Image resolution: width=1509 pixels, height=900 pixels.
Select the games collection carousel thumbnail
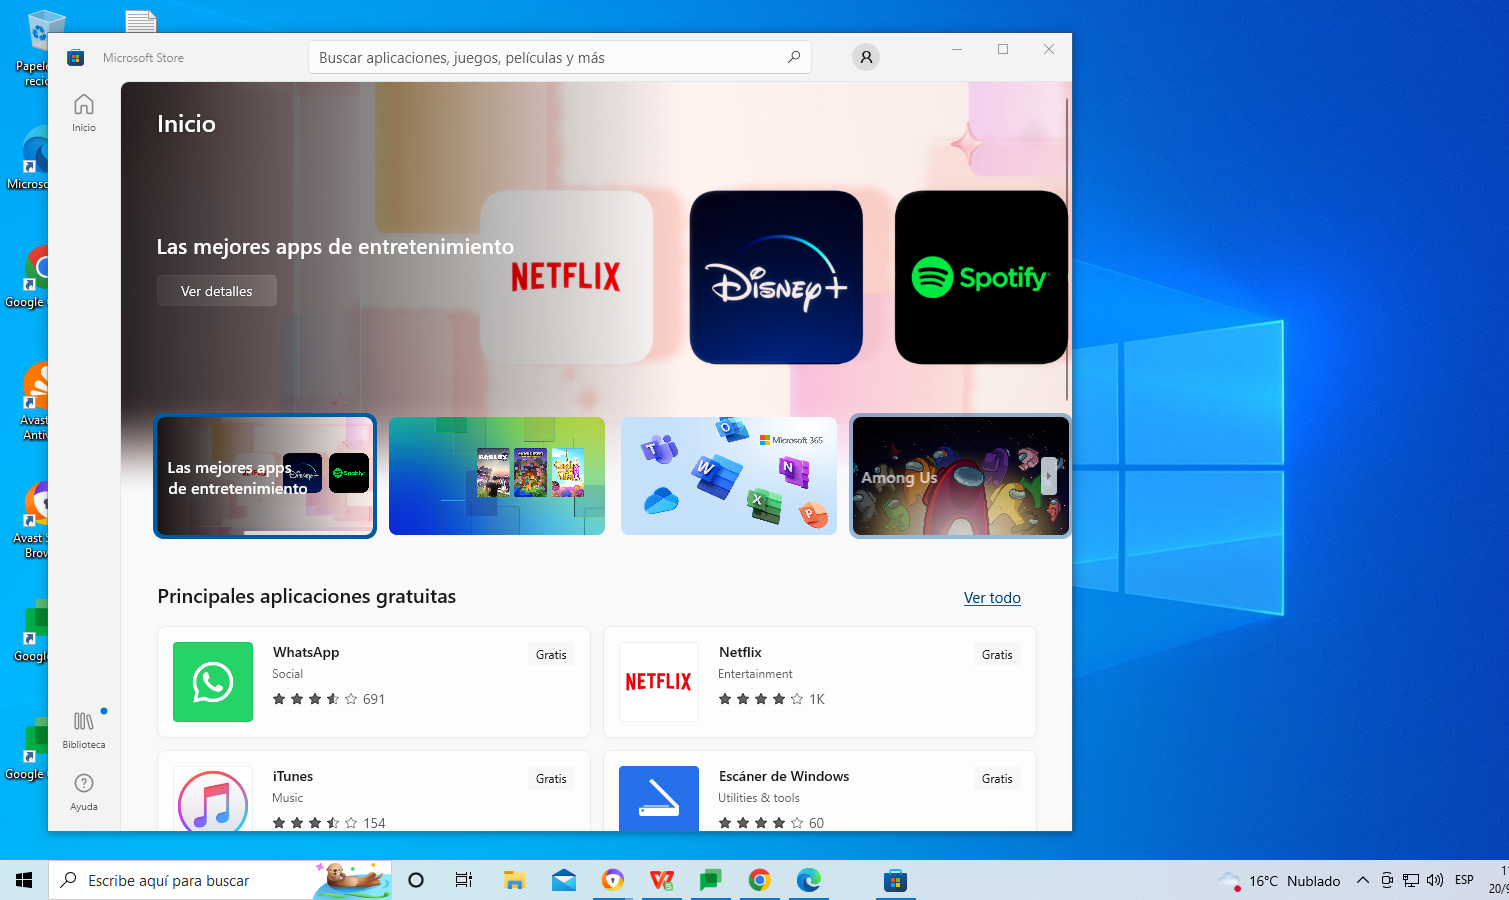click(497, 476)
